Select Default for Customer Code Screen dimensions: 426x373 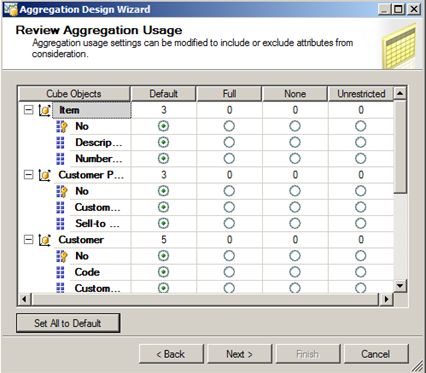pos(163,272)
